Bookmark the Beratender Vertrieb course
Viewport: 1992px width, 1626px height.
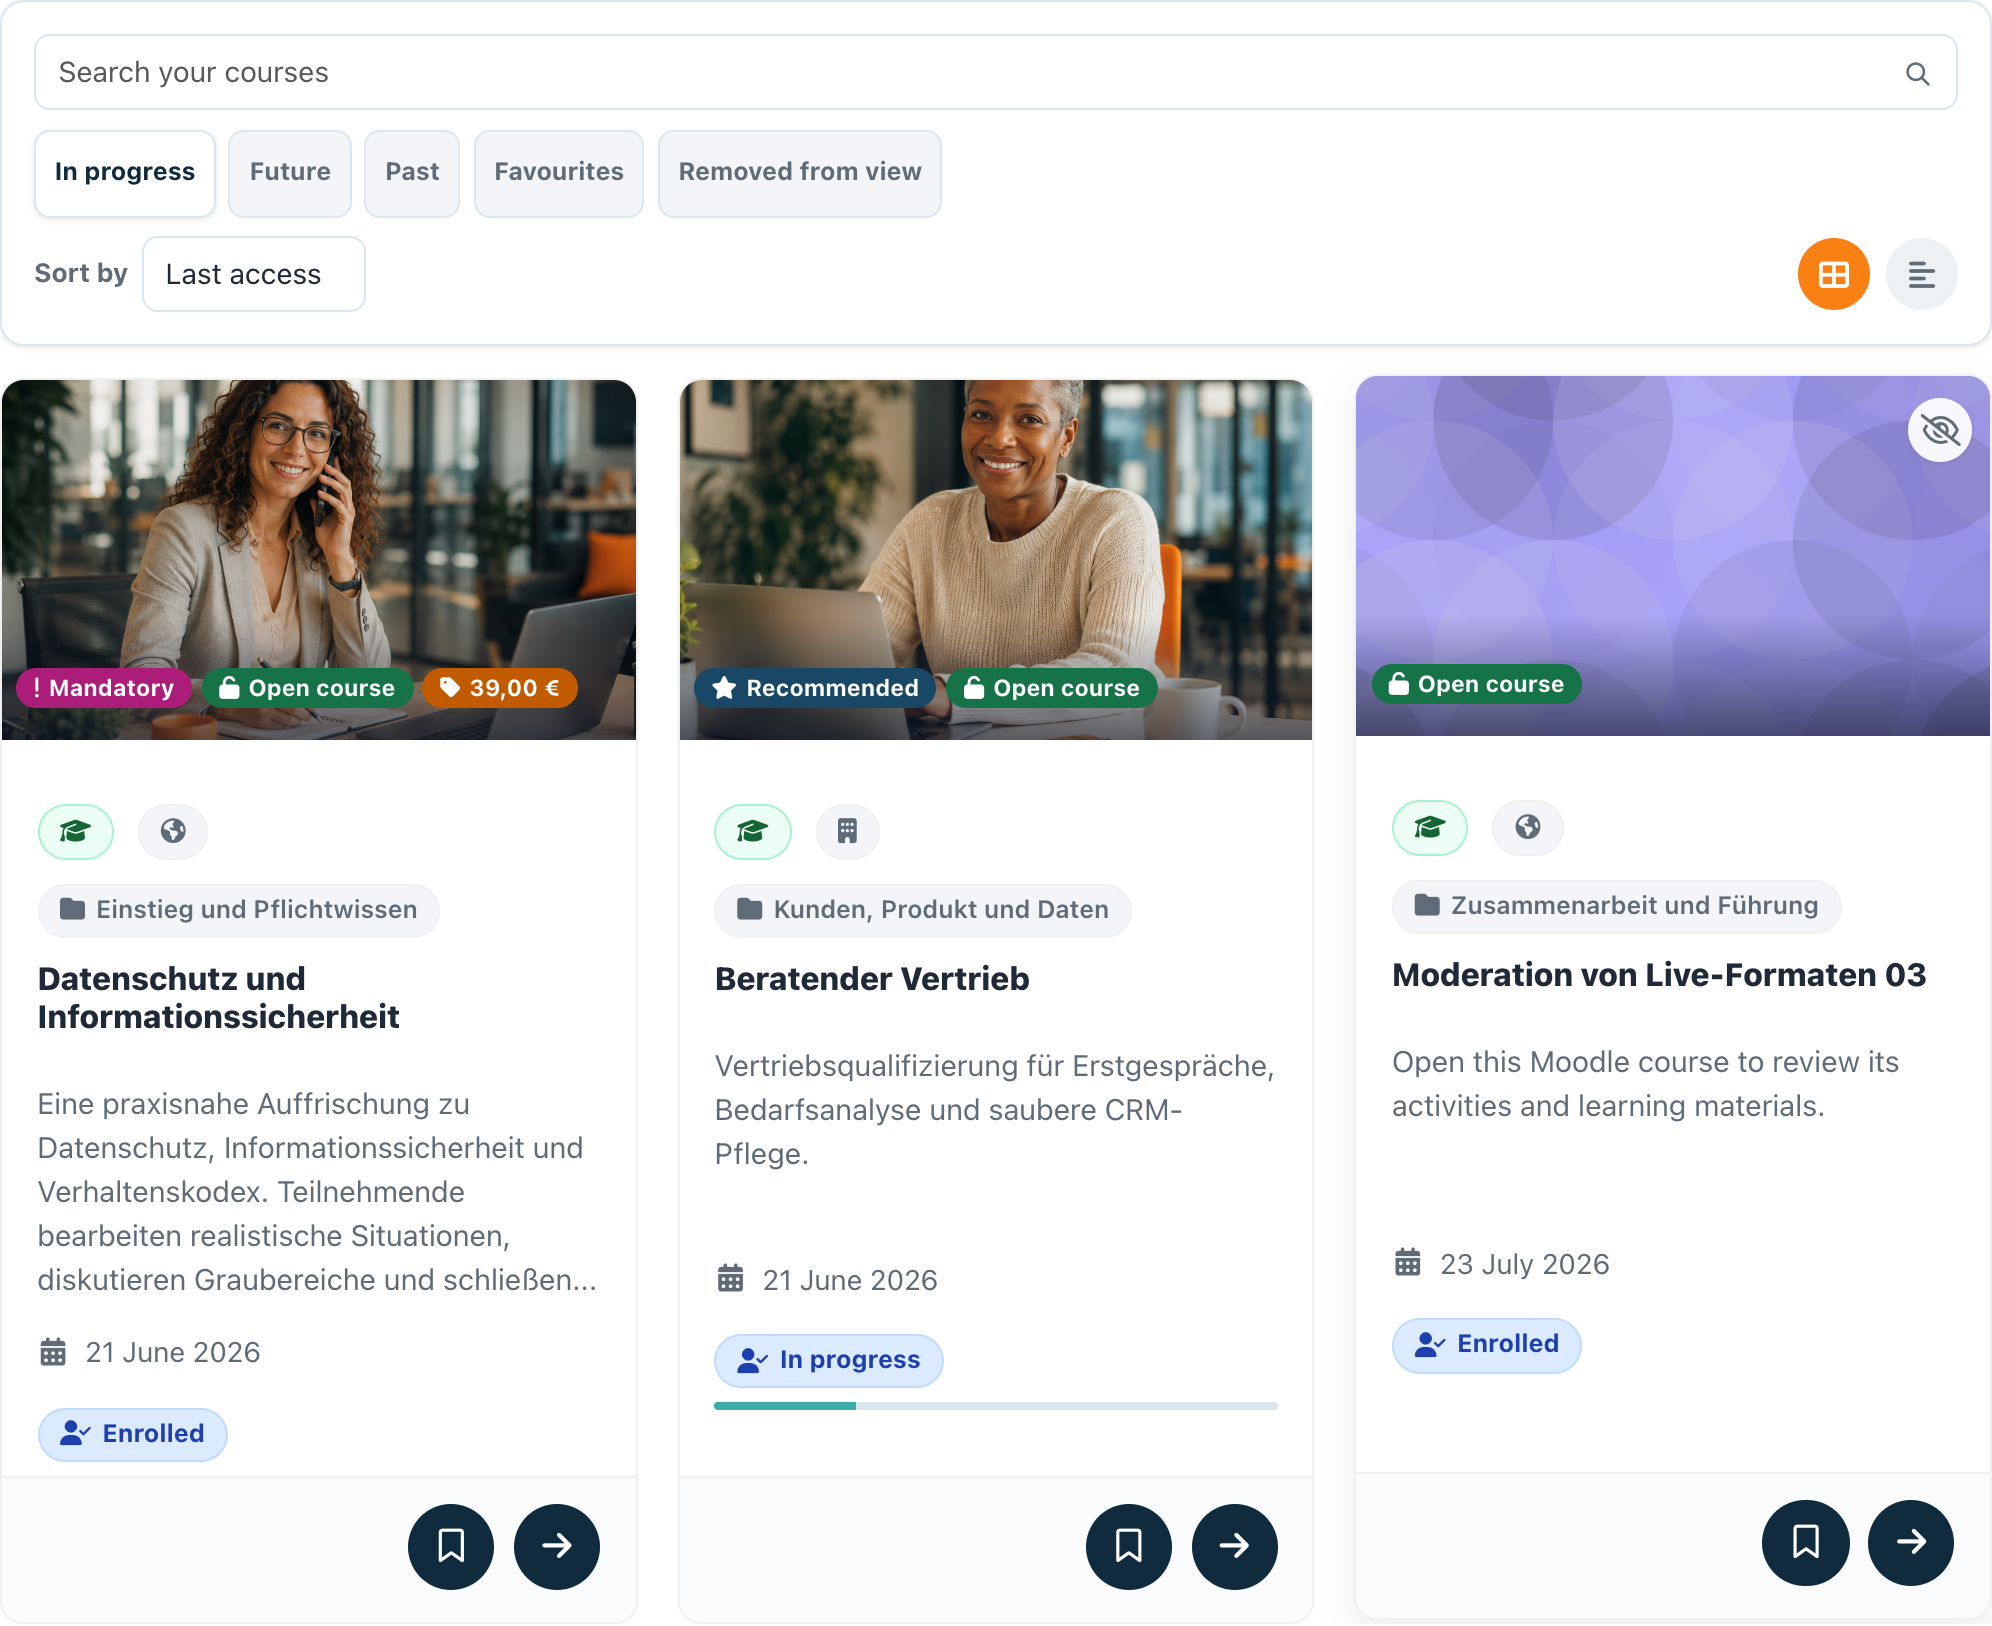1129,1546
